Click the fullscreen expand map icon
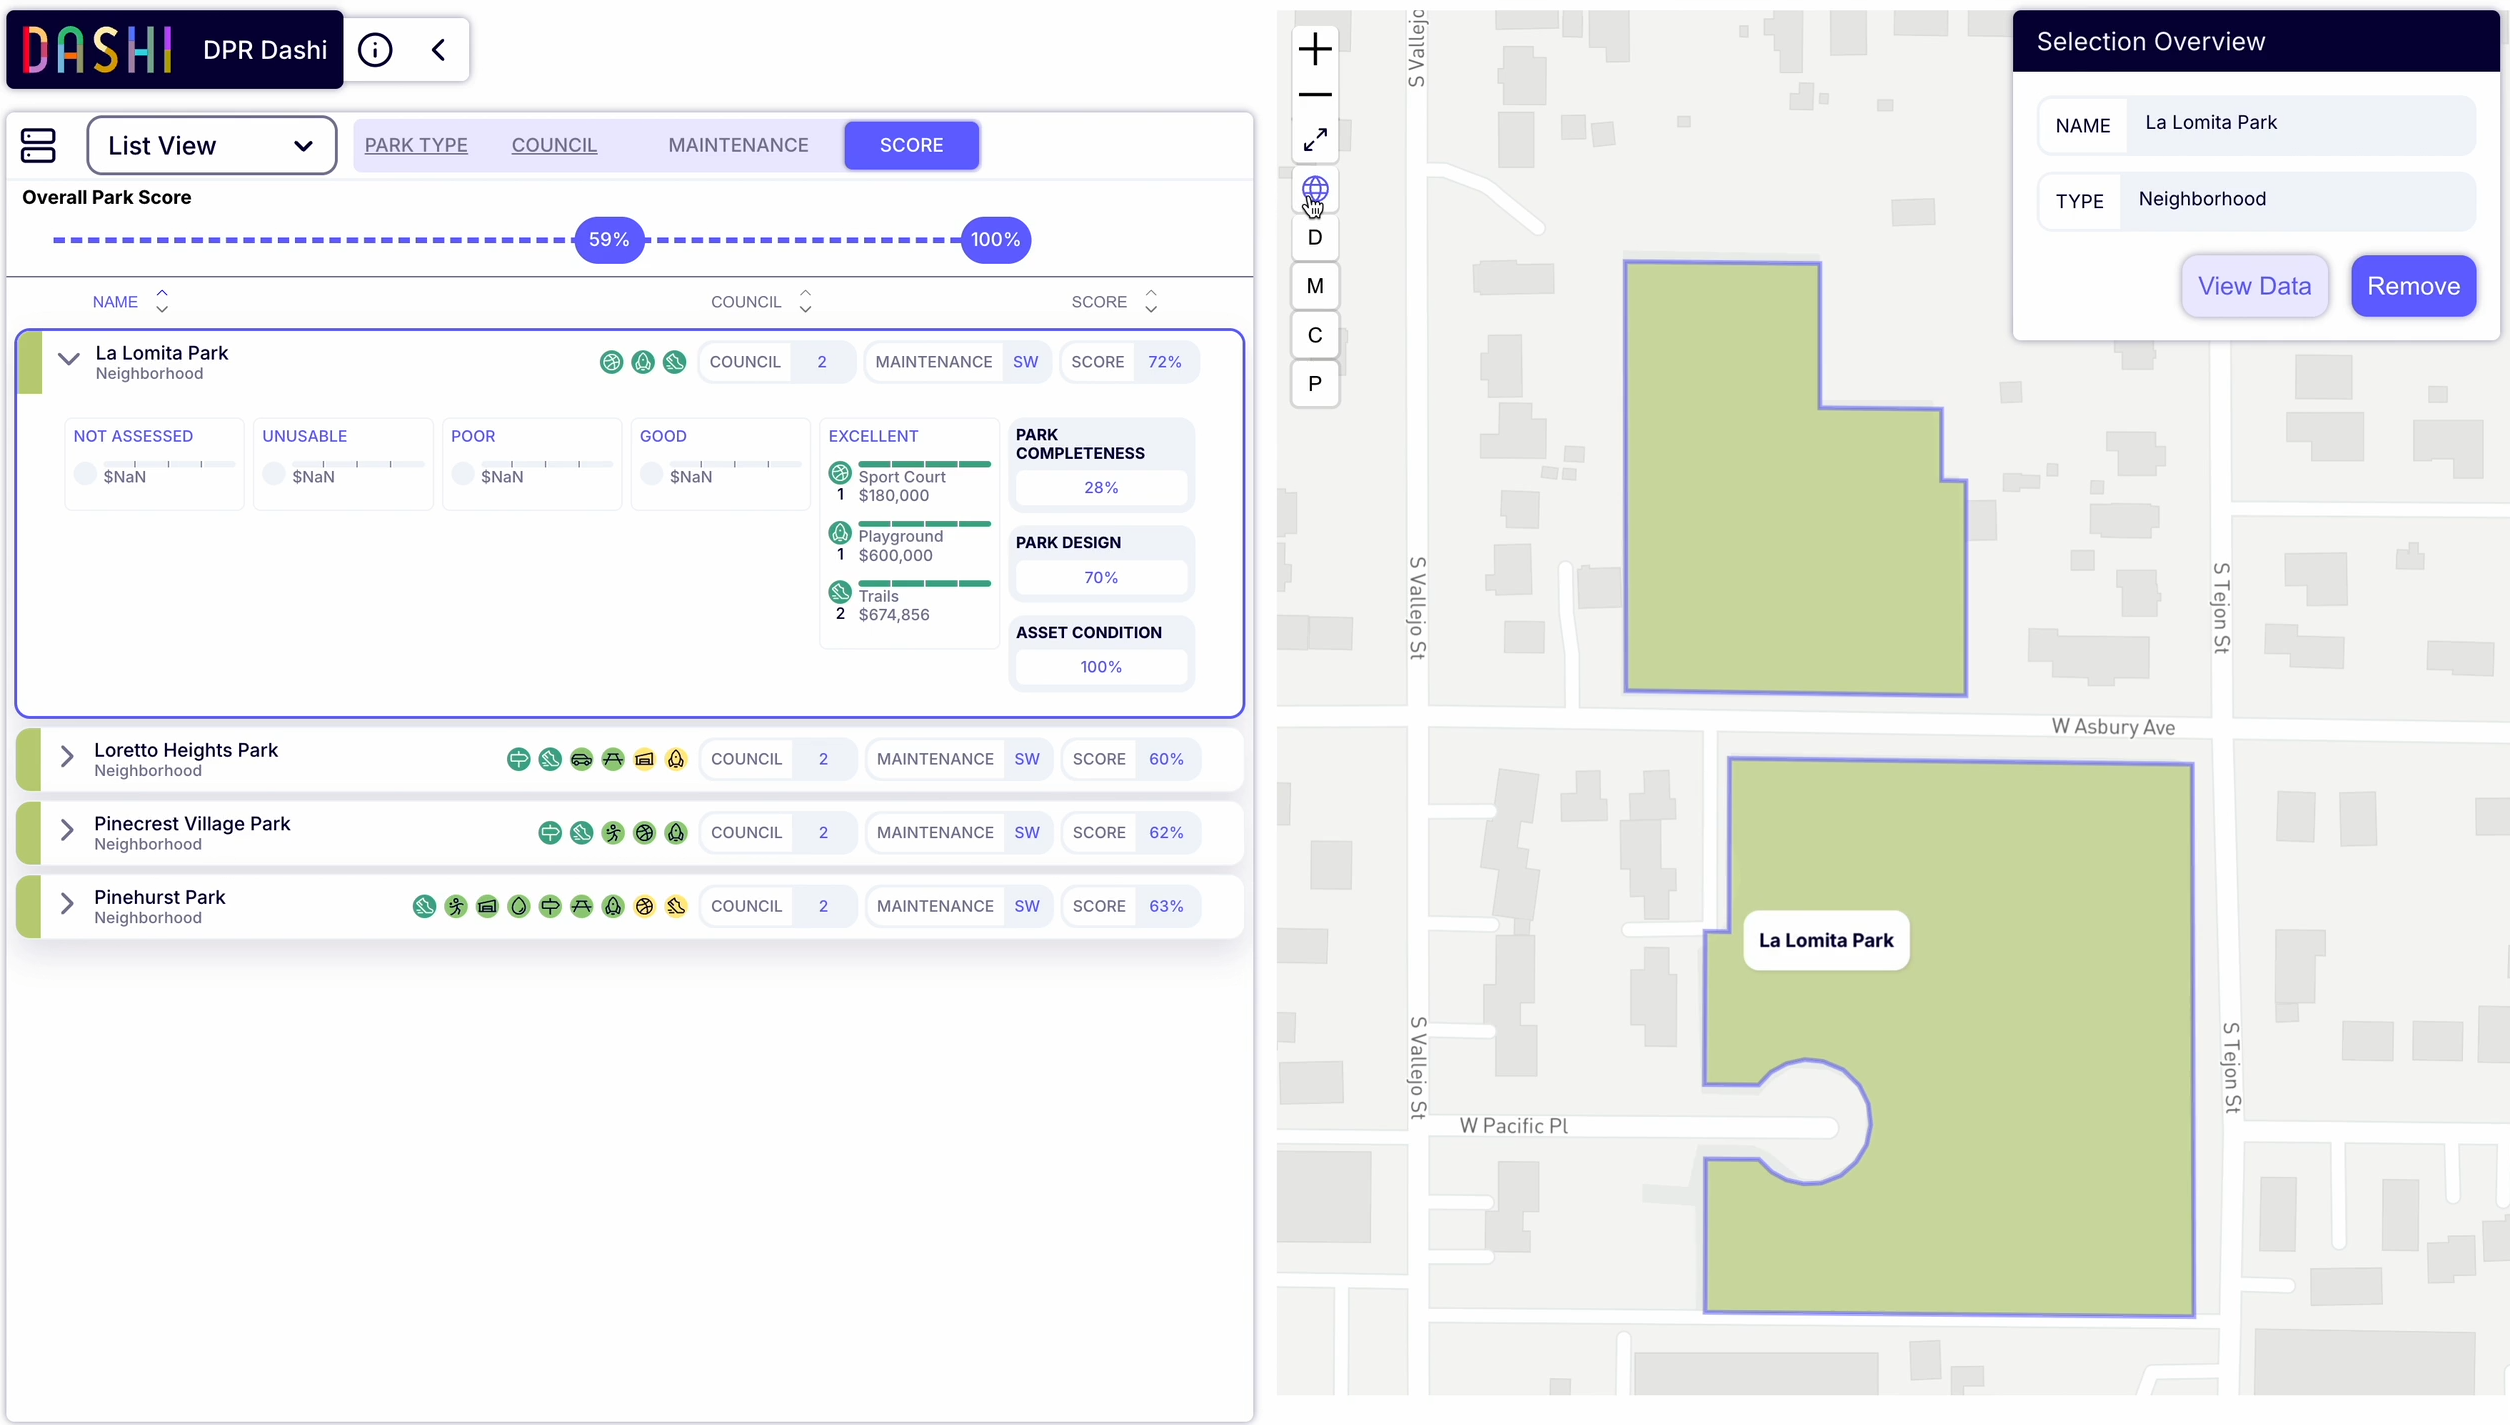Screen dimensions: 2510x1425 tap(1315, 140)
